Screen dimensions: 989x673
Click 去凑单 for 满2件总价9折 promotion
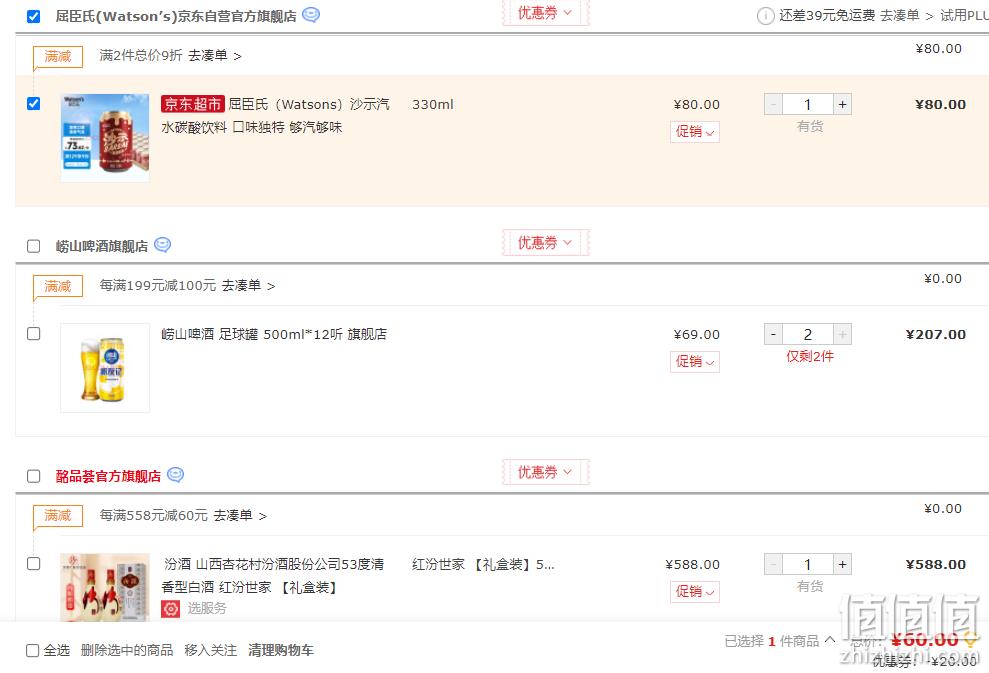pos(214,56)
